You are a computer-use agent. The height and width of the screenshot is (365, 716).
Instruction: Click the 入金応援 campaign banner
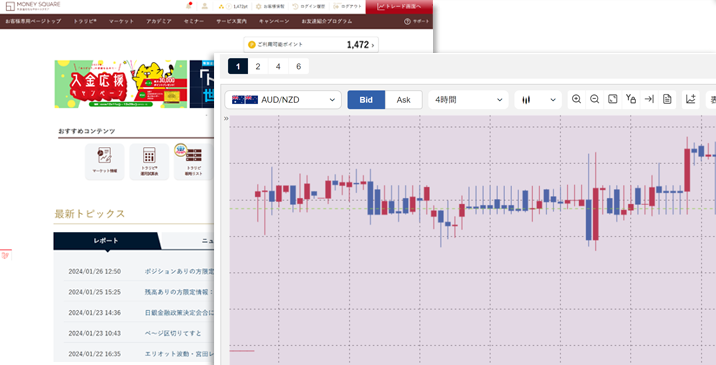click(121, 84)
